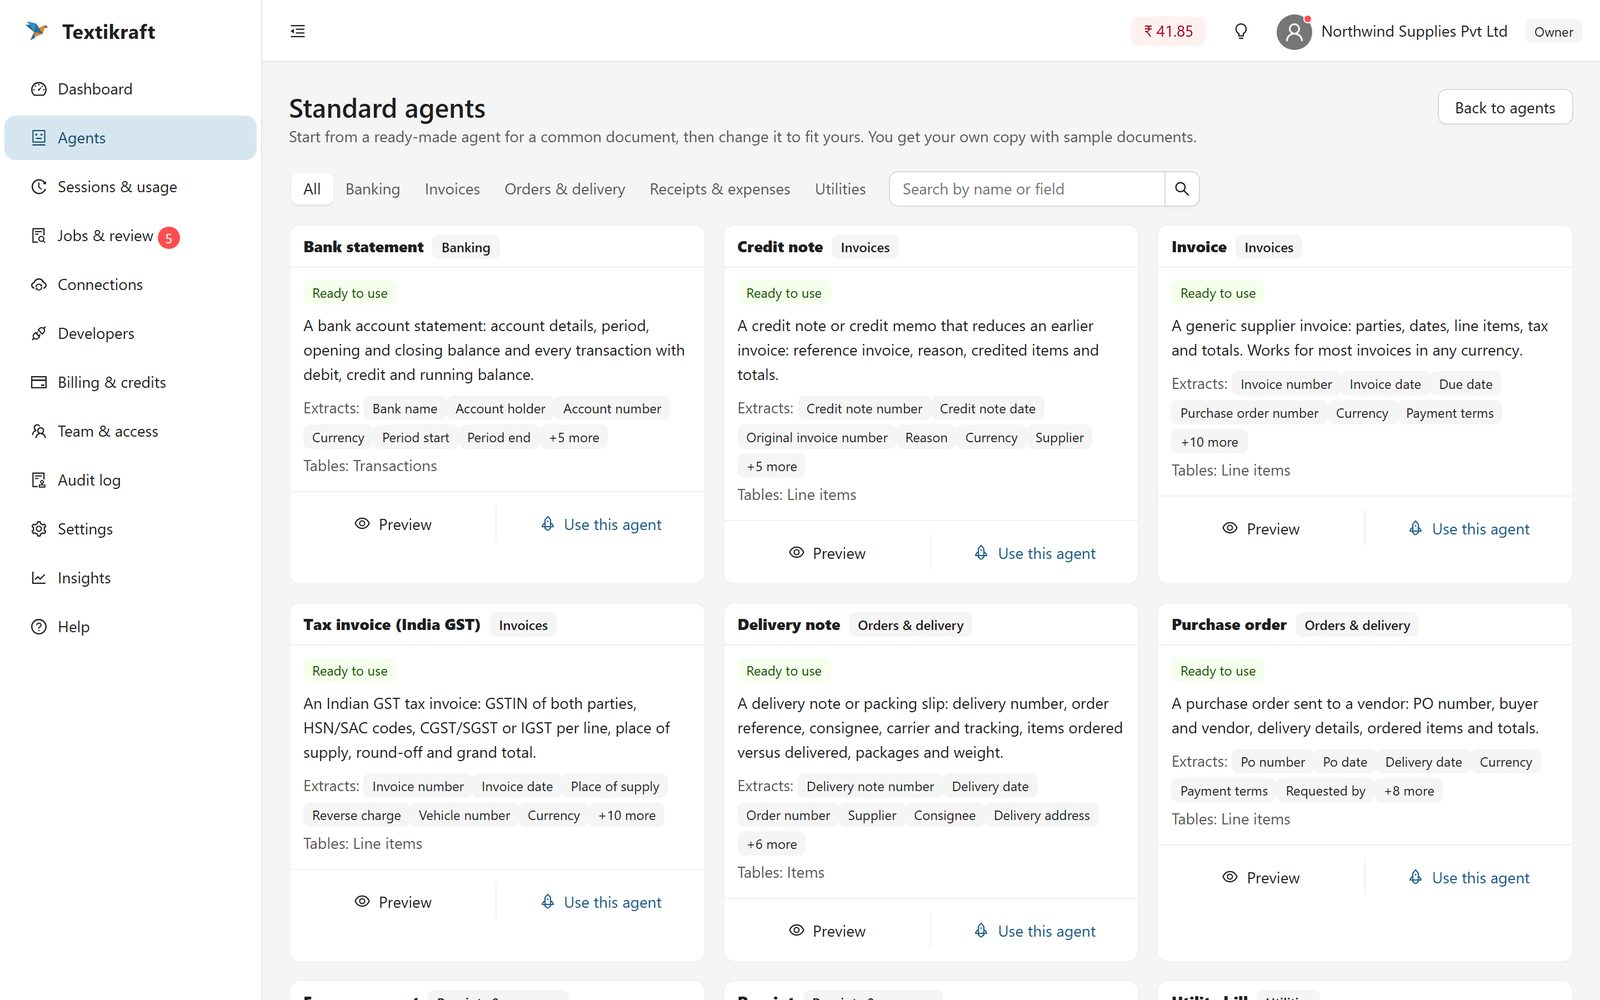Preview the Bank statement agent
The height and width of the screenshot is (1000, 1600).
(x=393, y=524)
